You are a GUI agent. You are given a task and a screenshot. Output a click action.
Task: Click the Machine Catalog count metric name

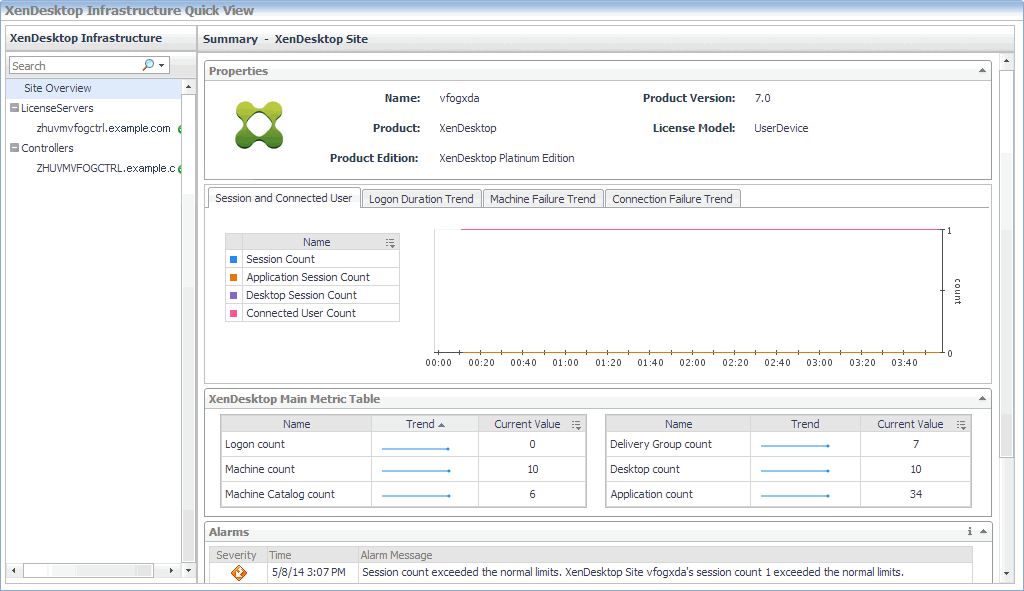coord(280,494)
